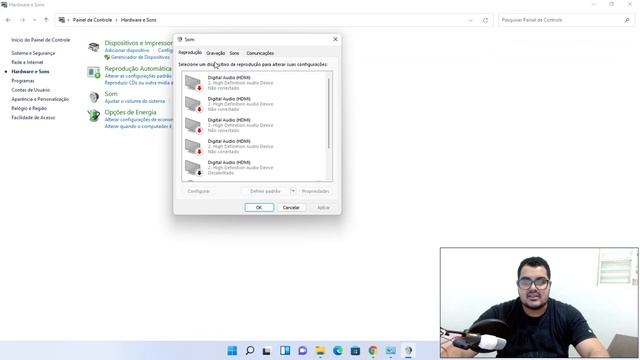Image resolution: width=640 pixels, height=360 pixels.
Task: Open Aparência e Personalização category
Action: [x=40, y=99]
